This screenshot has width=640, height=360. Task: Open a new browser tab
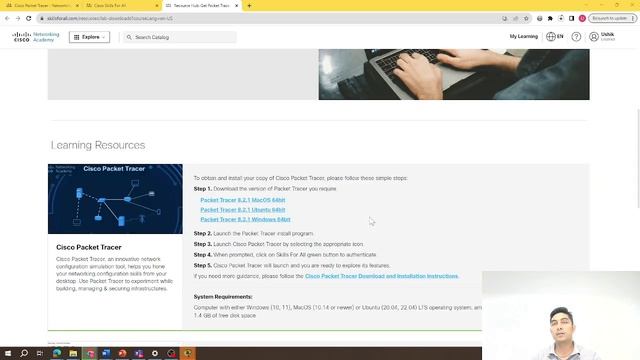[249, 6]
